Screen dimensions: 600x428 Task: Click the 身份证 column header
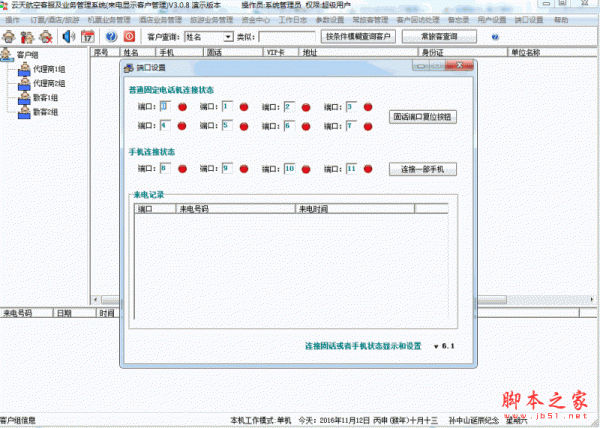tap(462, 52)
